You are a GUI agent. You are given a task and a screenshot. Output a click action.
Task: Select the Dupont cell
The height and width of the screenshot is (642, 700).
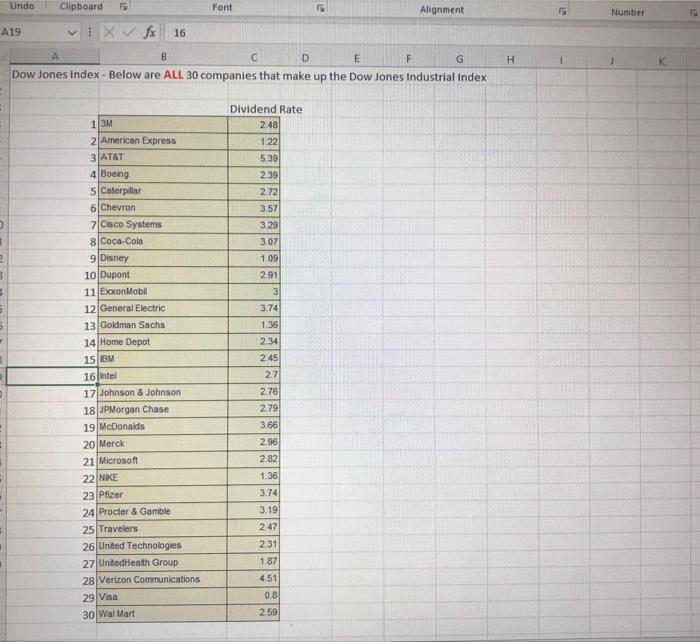tap(163, 275)
